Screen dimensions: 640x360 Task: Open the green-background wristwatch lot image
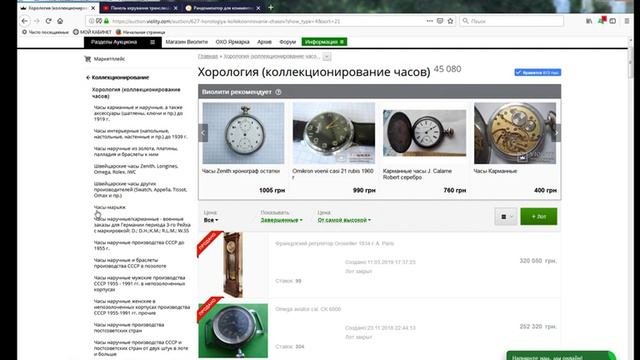(x=233, y=331)
